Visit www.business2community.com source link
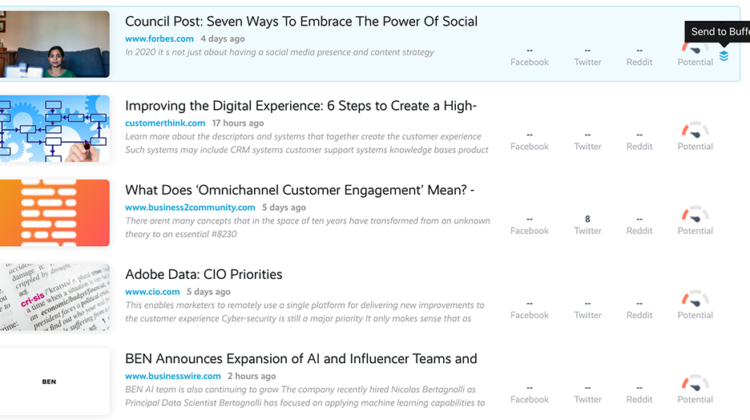 pos(190,207)
